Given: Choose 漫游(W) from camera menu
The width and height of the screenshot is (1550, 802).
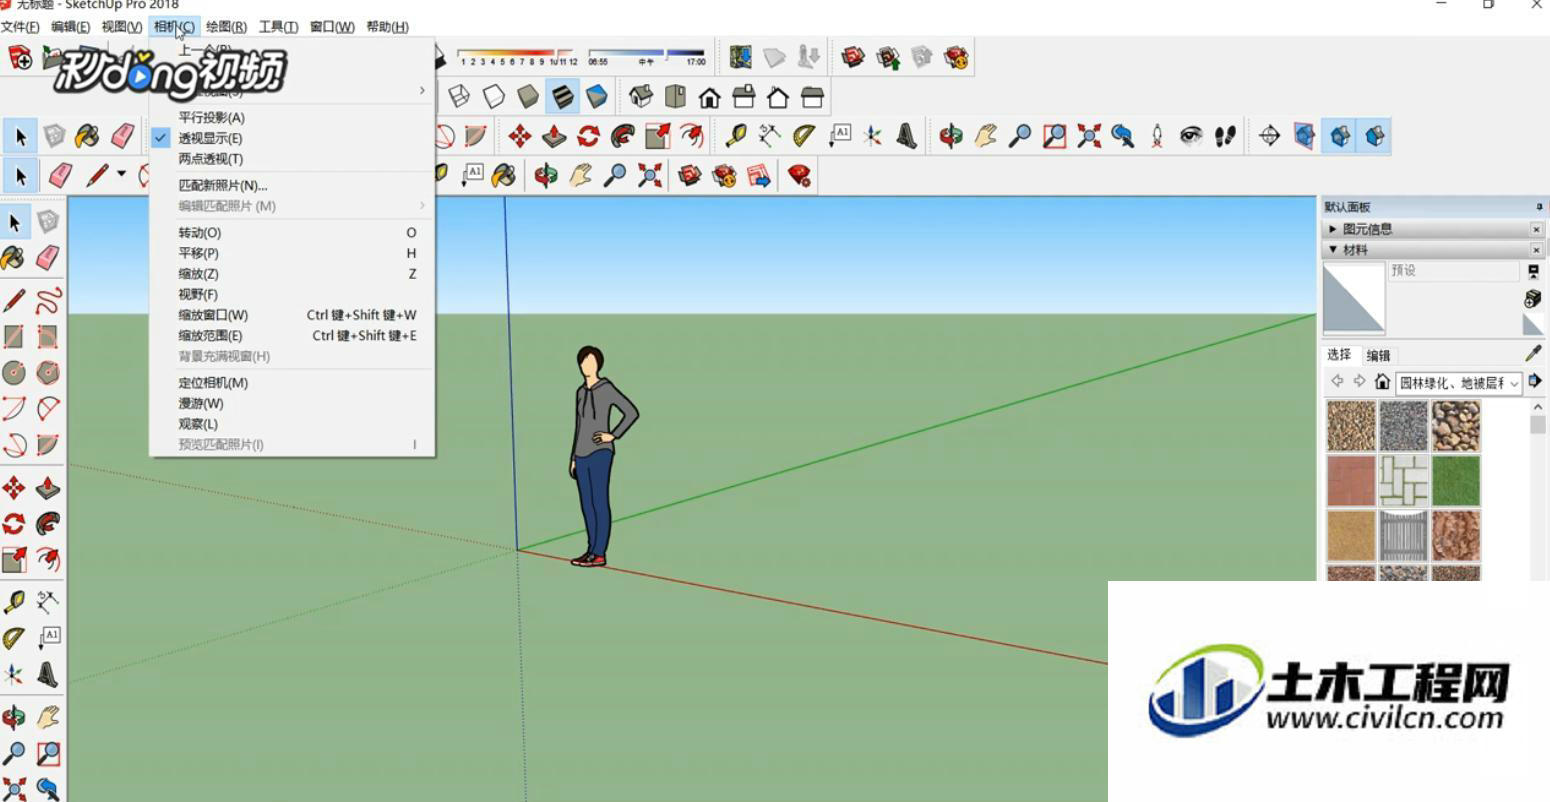Looking at the screenshot, I should pyautogui.click(x=291, y=404).
